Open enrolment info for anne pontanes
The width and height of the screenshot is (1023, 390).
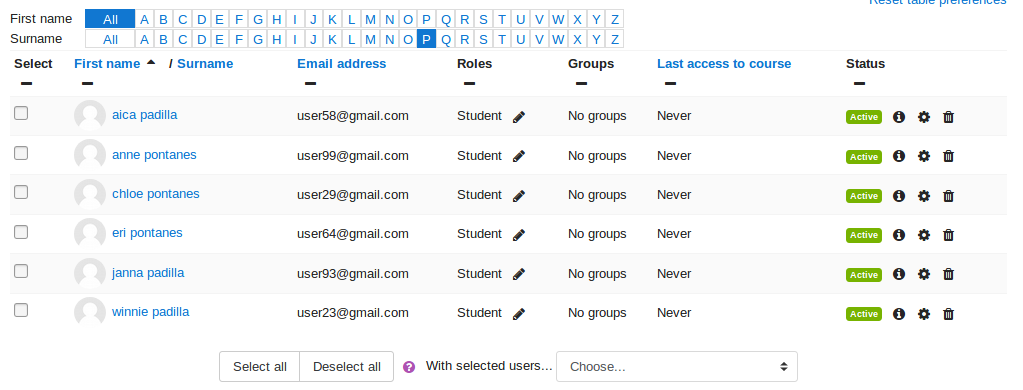(899, 156)
